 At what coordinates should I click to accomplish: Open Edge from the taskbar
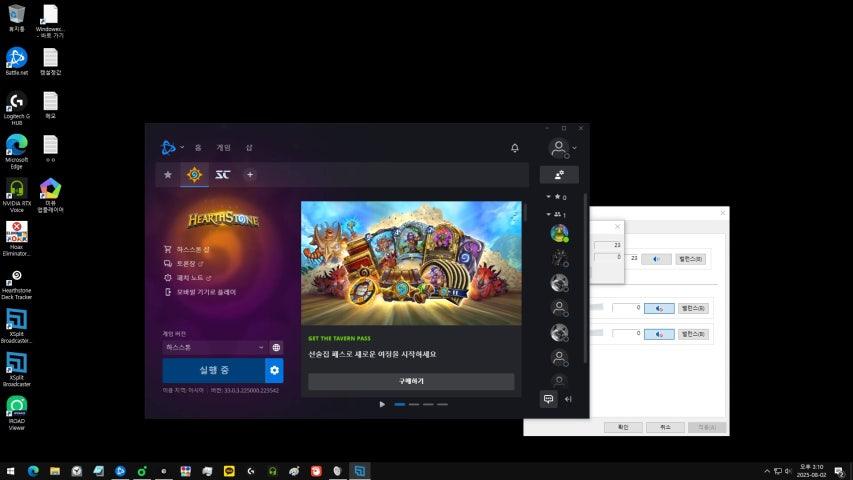point(33,471)
